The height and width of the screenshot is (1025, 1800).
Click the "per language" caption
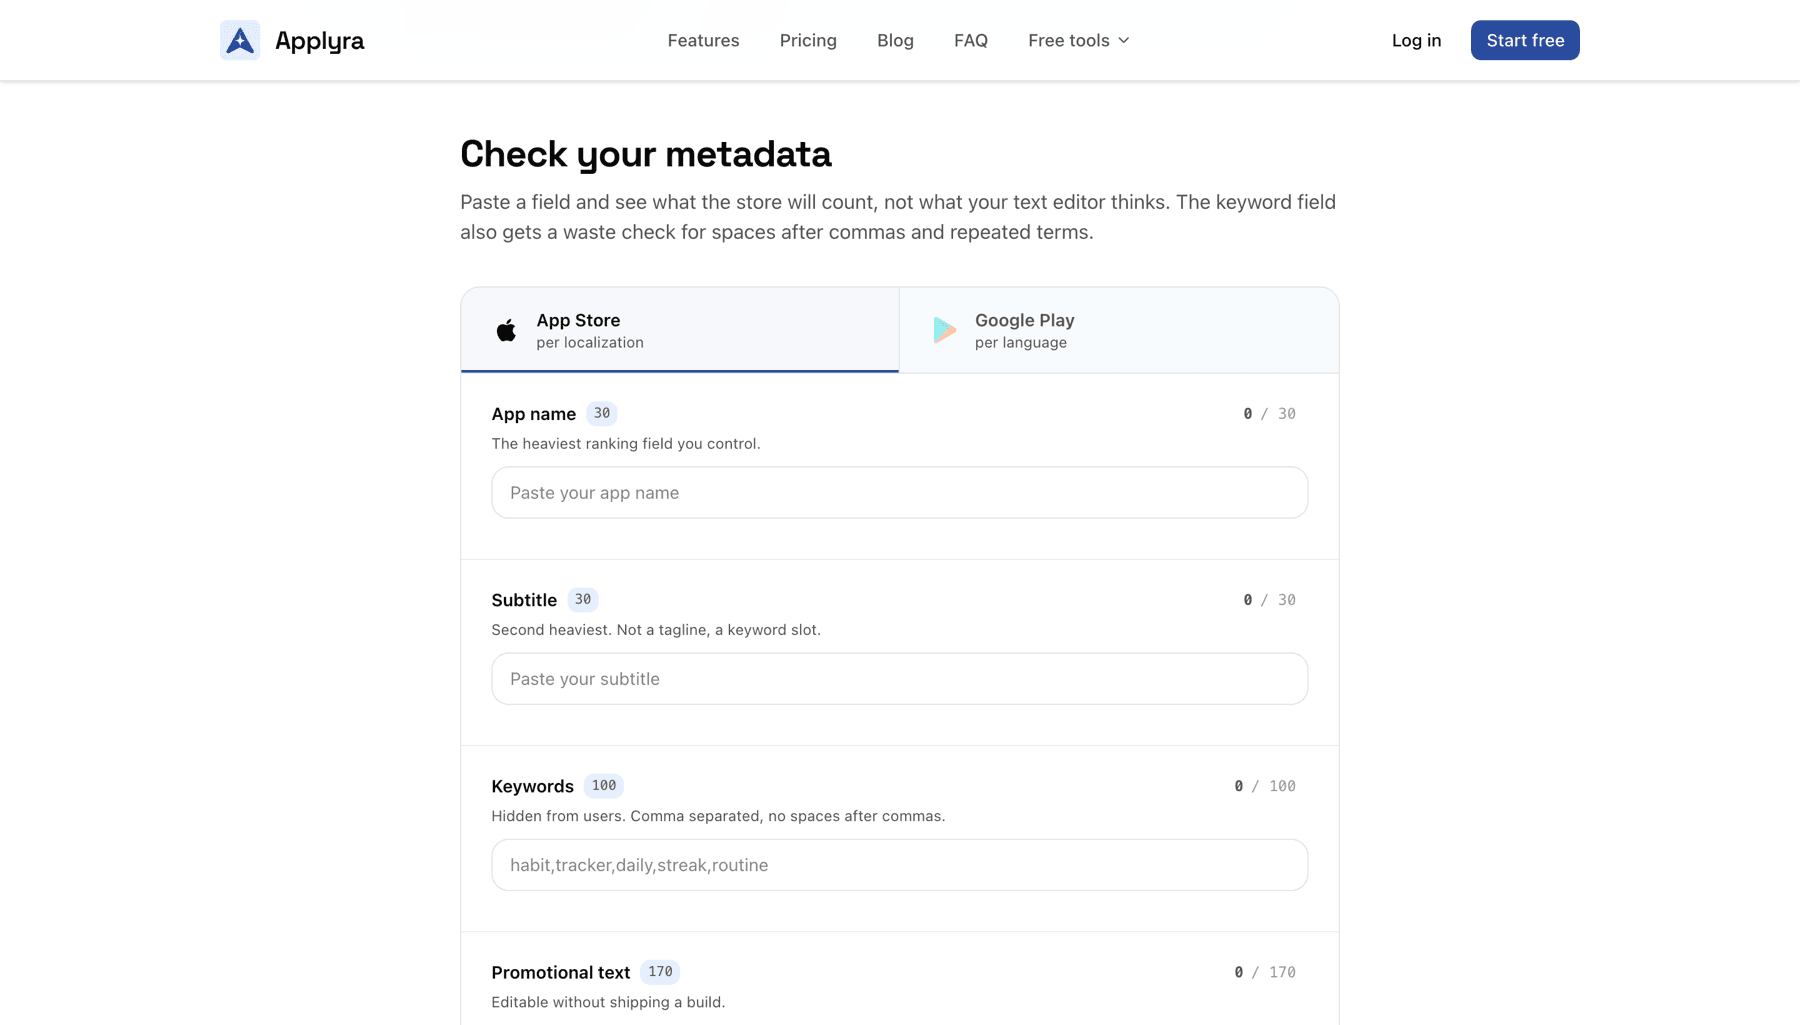1021,343
